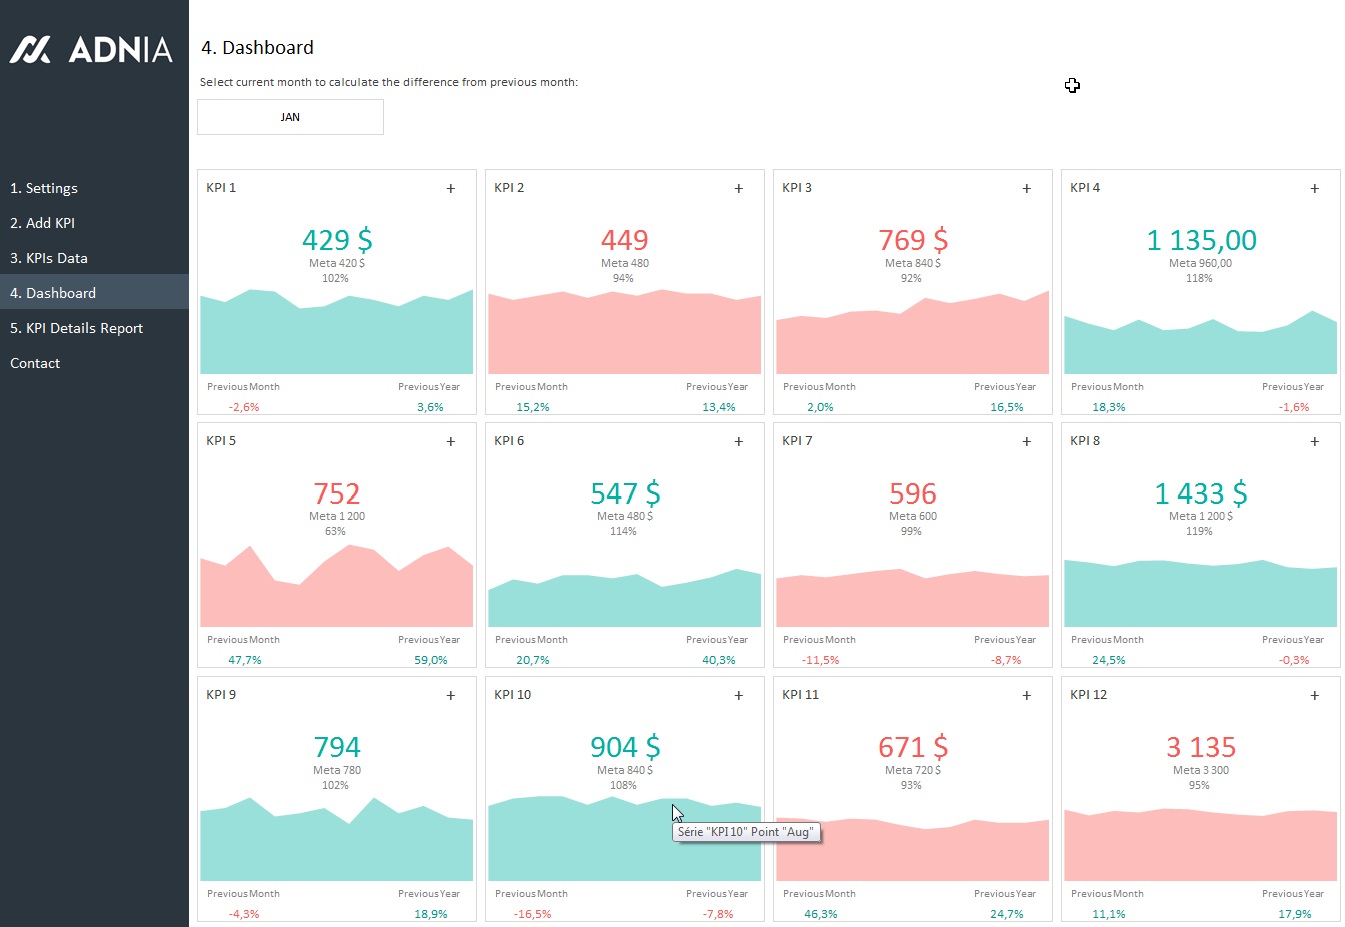Open KPI 8 details plus icon
The image size is (1345, 927).
(x=1315, y=442)
